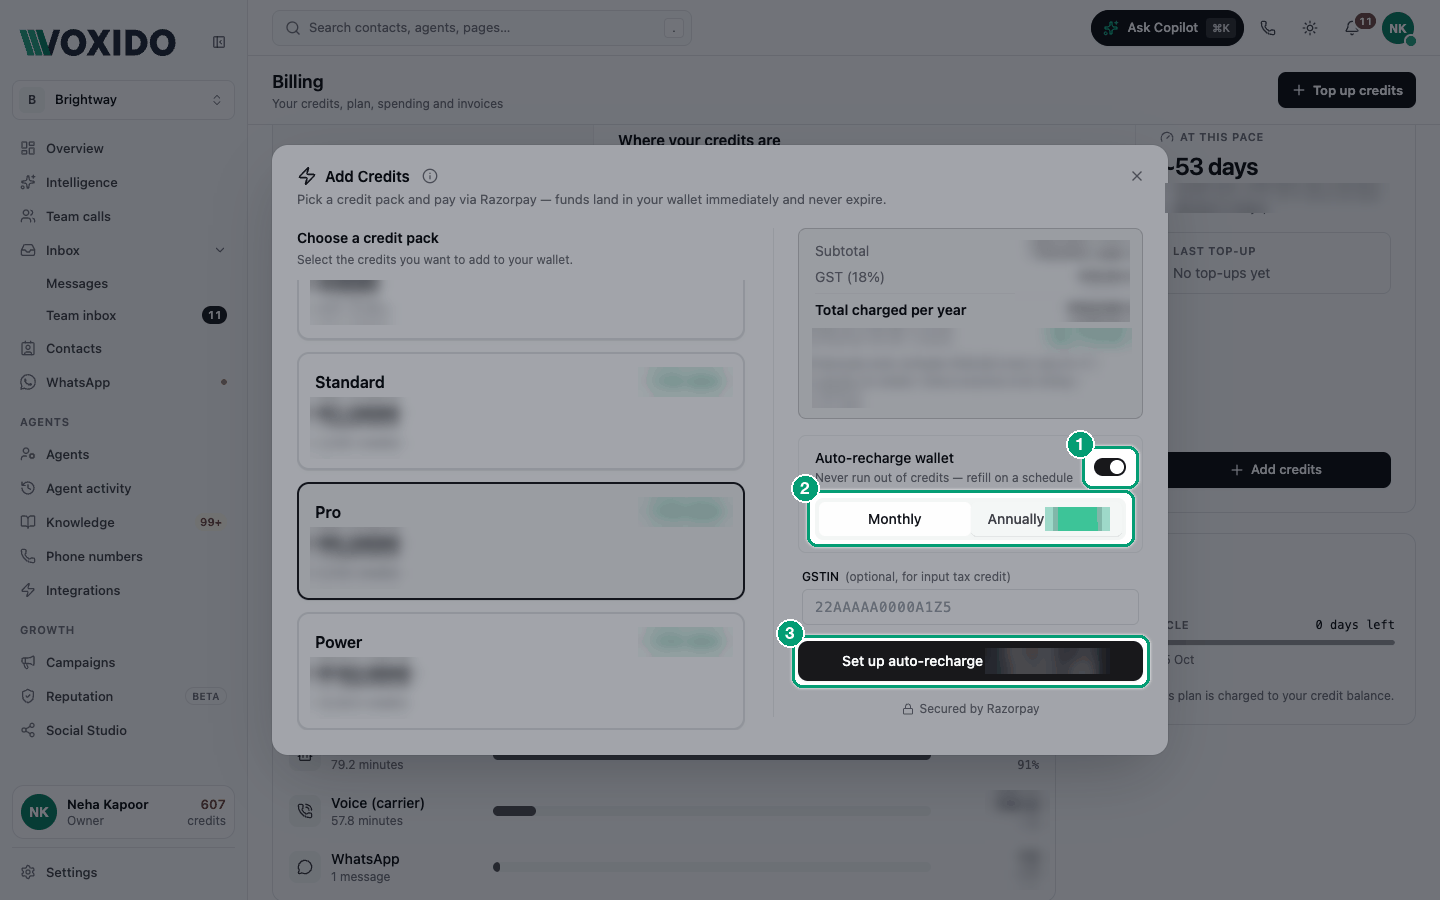Open Team inbox with 11 badge
This screenshot has height=900, width=1440.
124,315
